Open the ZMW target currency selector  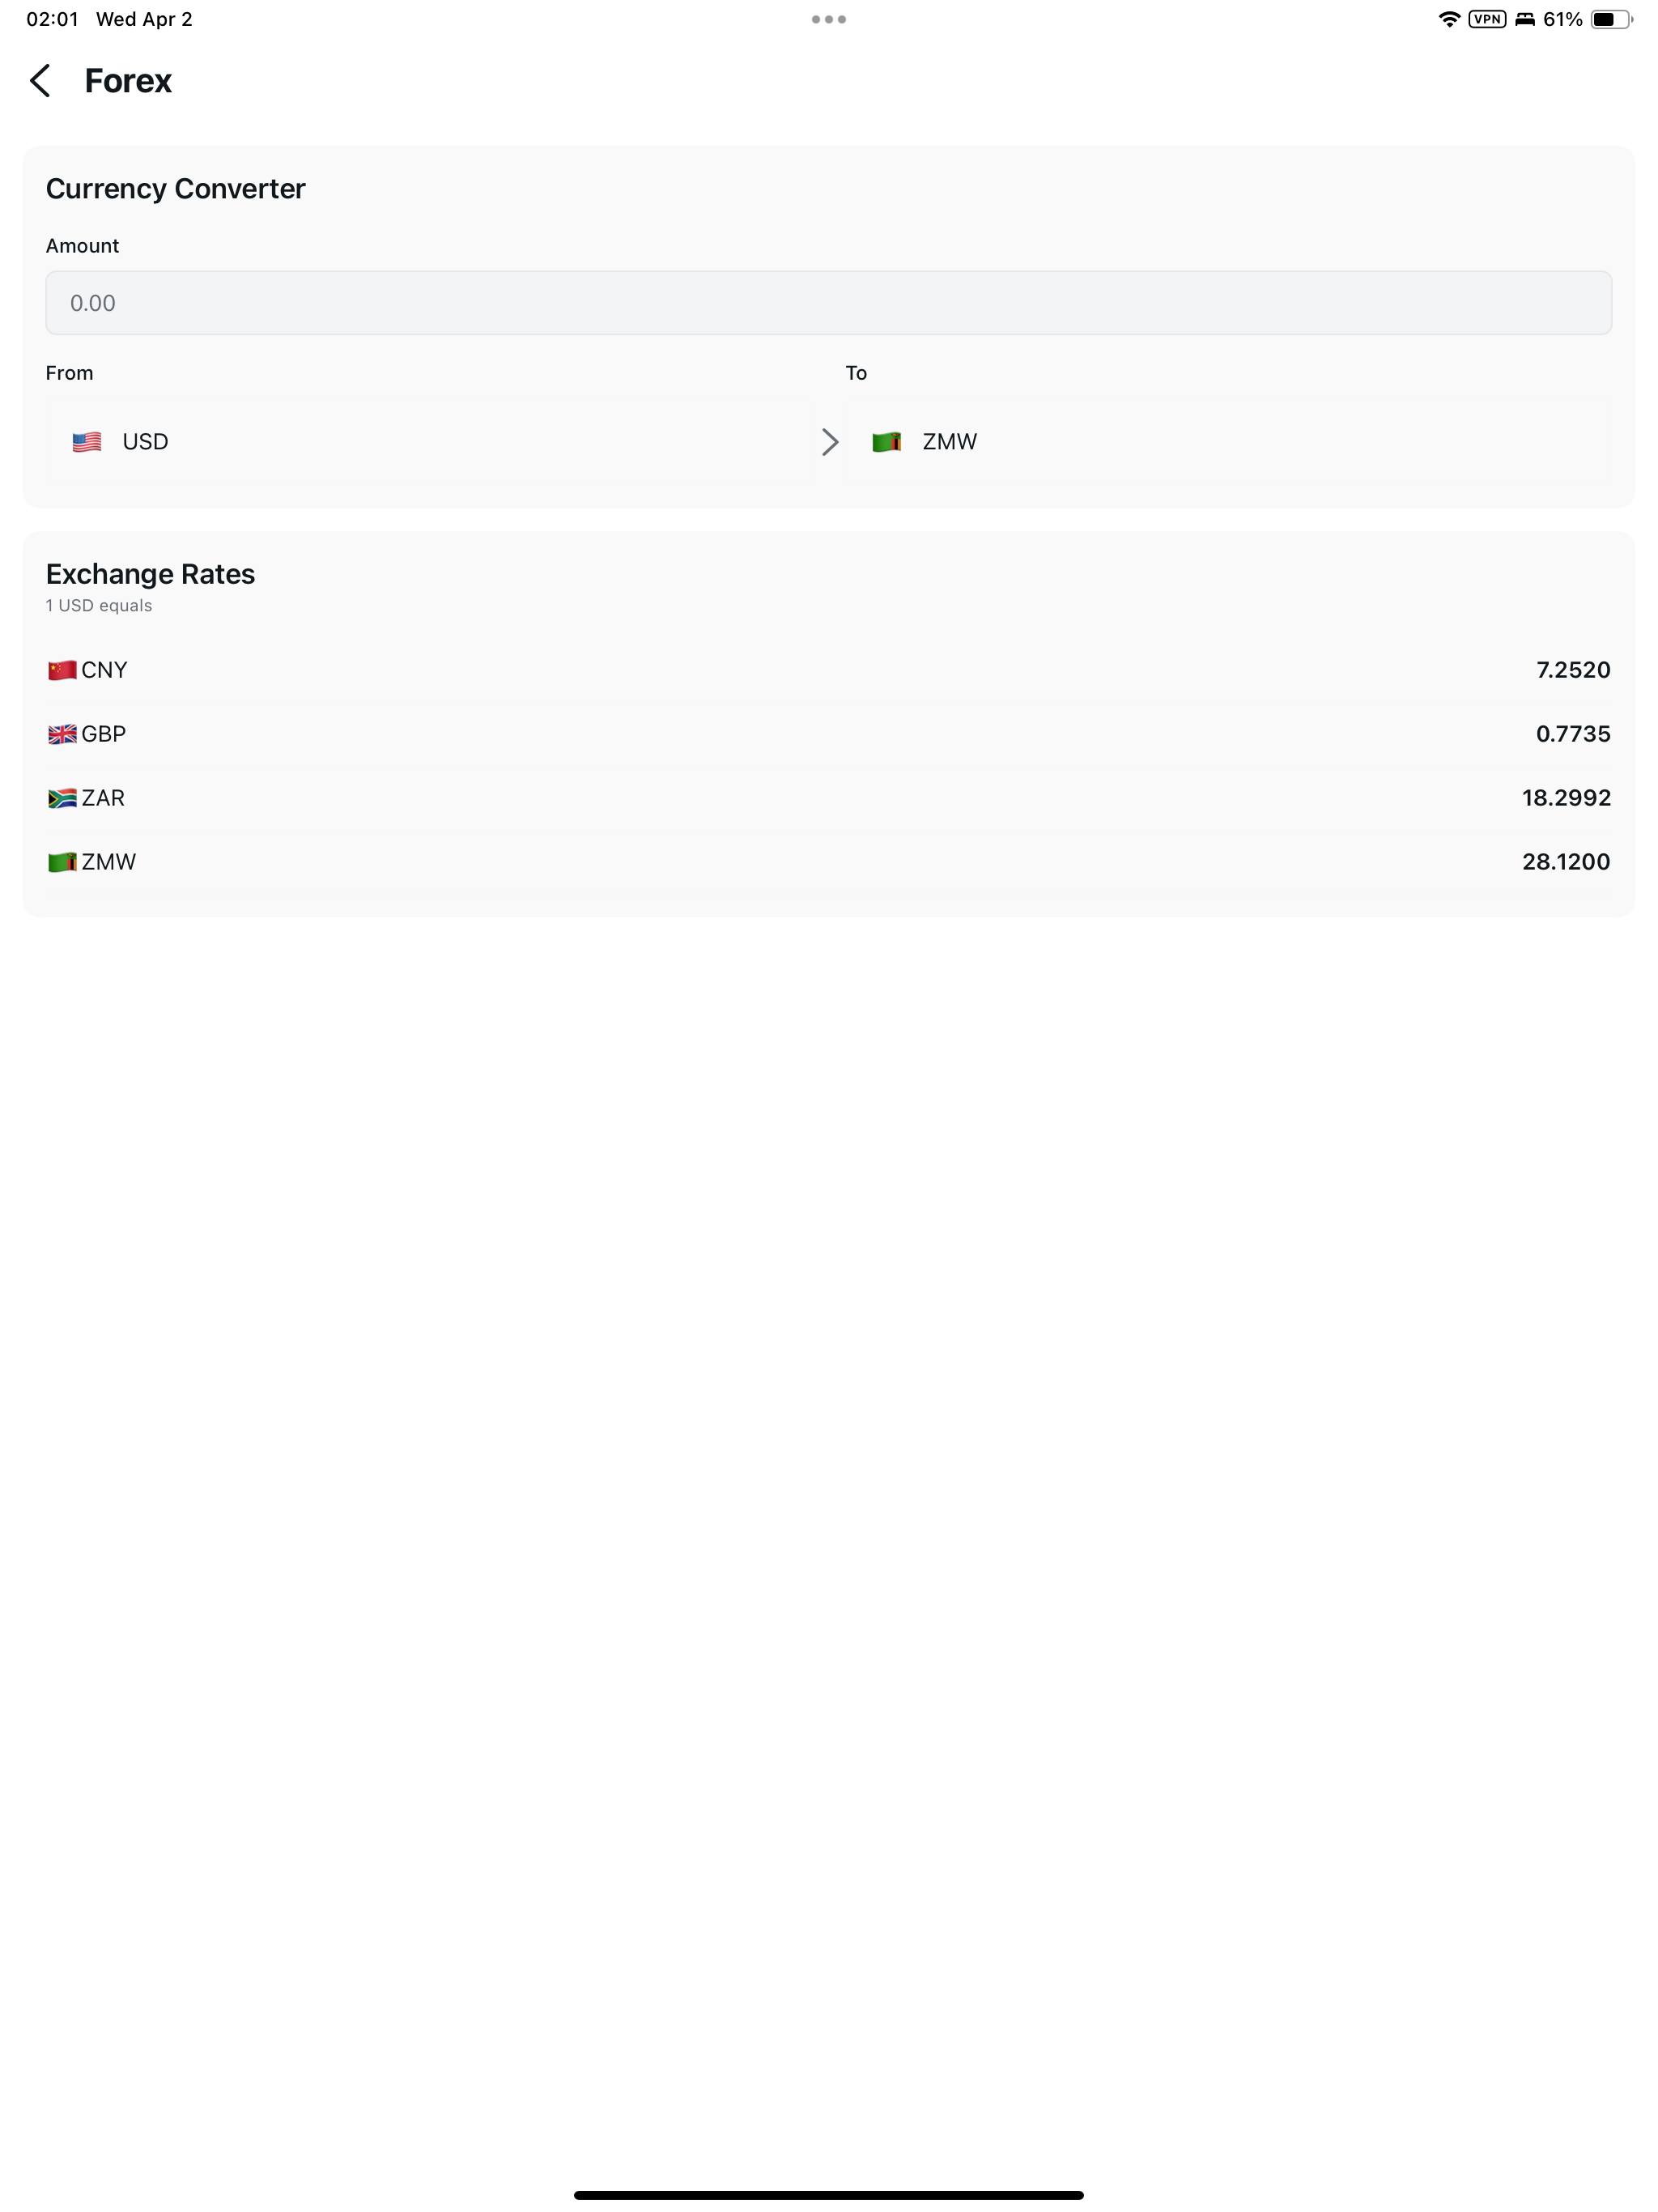[1229, 442]
